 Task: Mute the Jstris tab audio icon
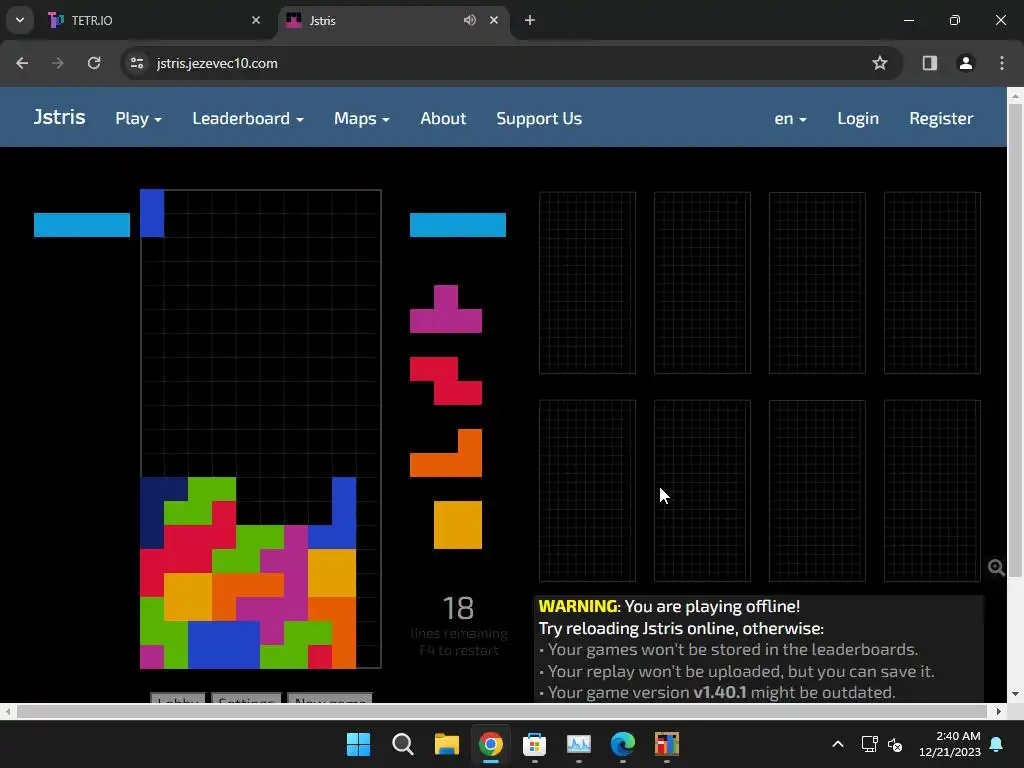coord(470,20)
